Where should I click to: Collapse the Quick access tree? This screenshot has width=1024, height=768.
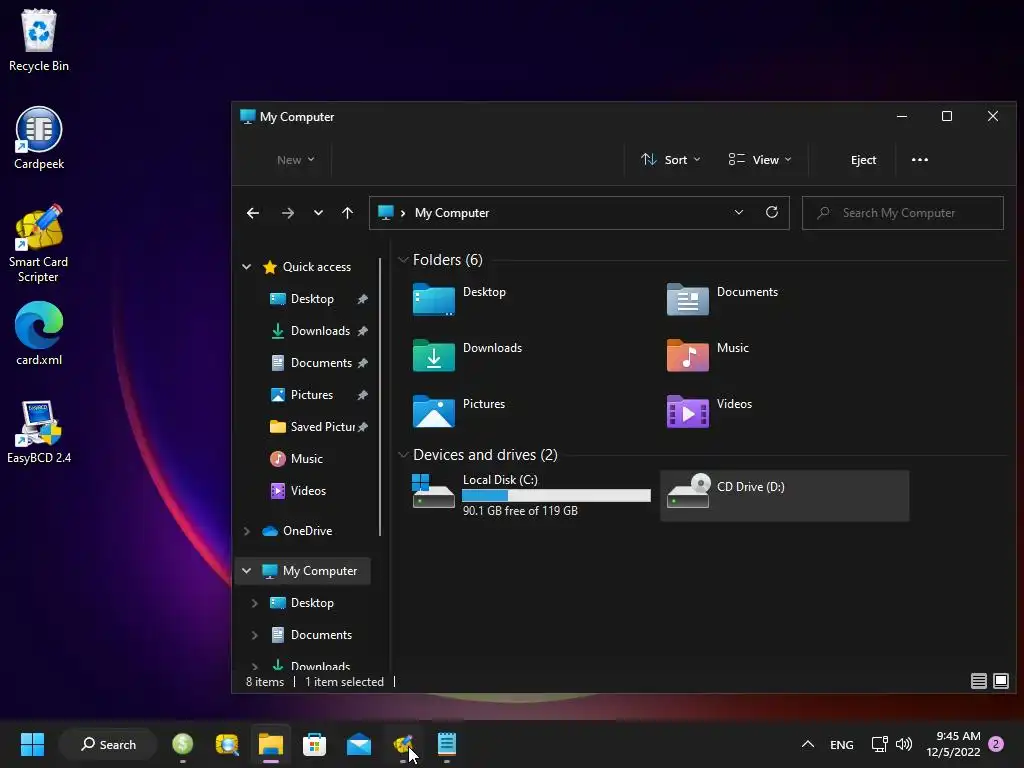(246, 266)
